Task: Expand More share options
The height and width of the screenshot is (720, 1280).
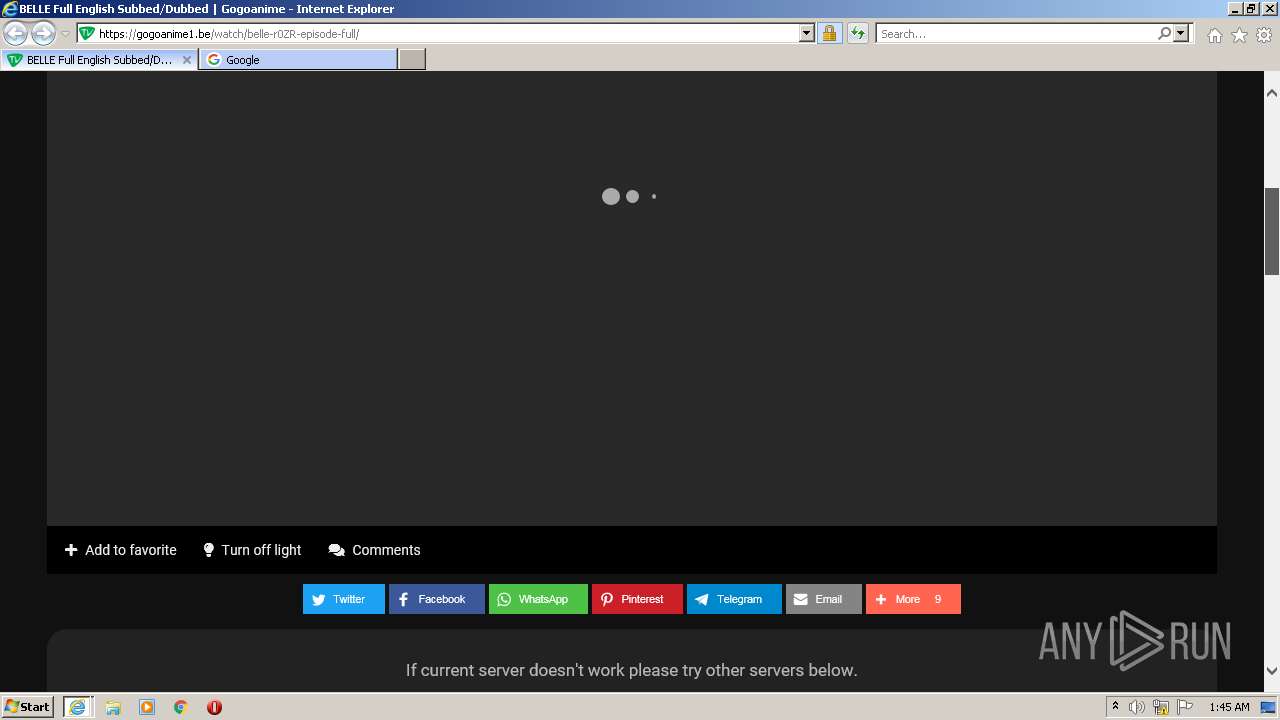Action: tap(913, 599)
